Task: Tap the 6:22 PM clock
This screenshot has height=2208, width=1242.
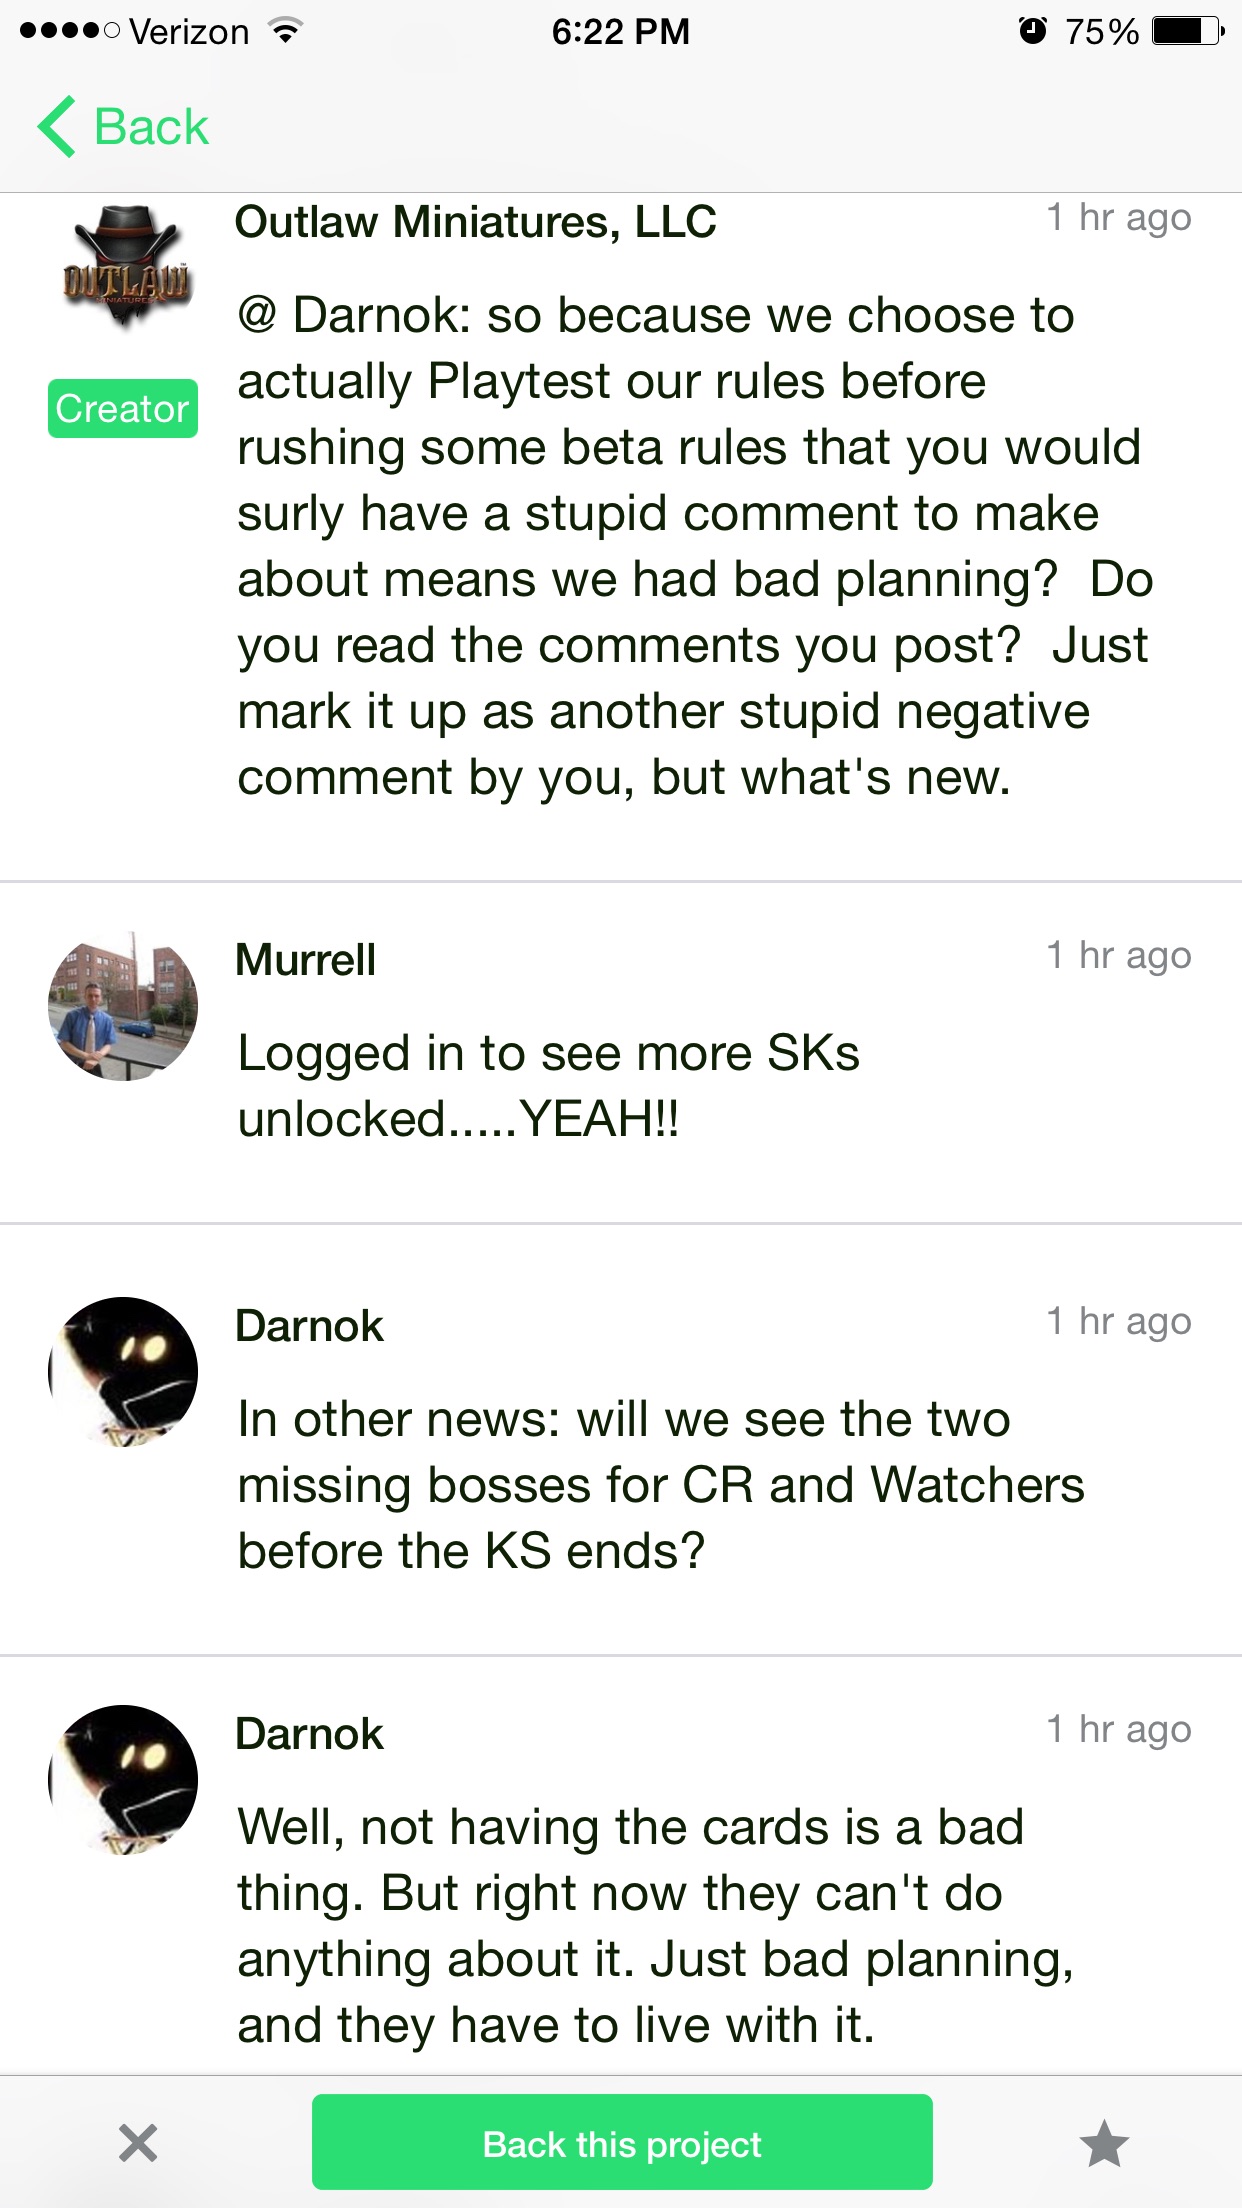Action: coord(621,31)
